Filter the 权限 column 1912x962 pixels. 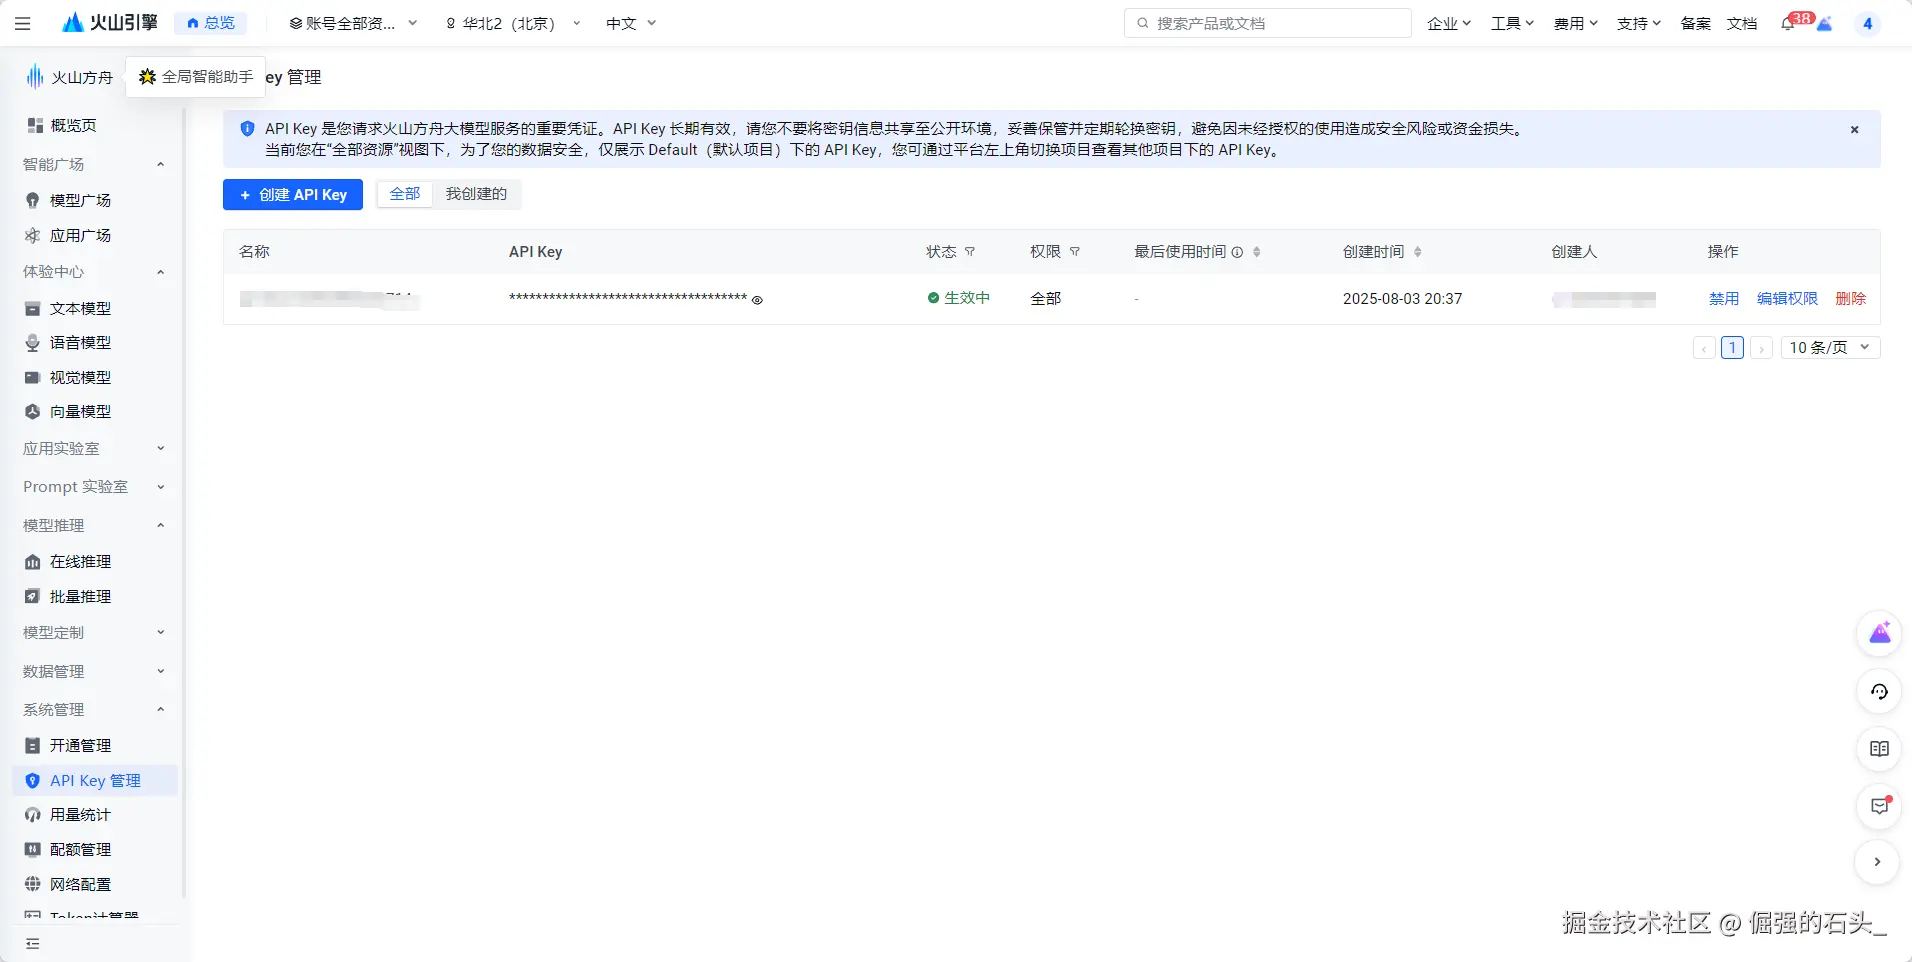[1075, 252]
